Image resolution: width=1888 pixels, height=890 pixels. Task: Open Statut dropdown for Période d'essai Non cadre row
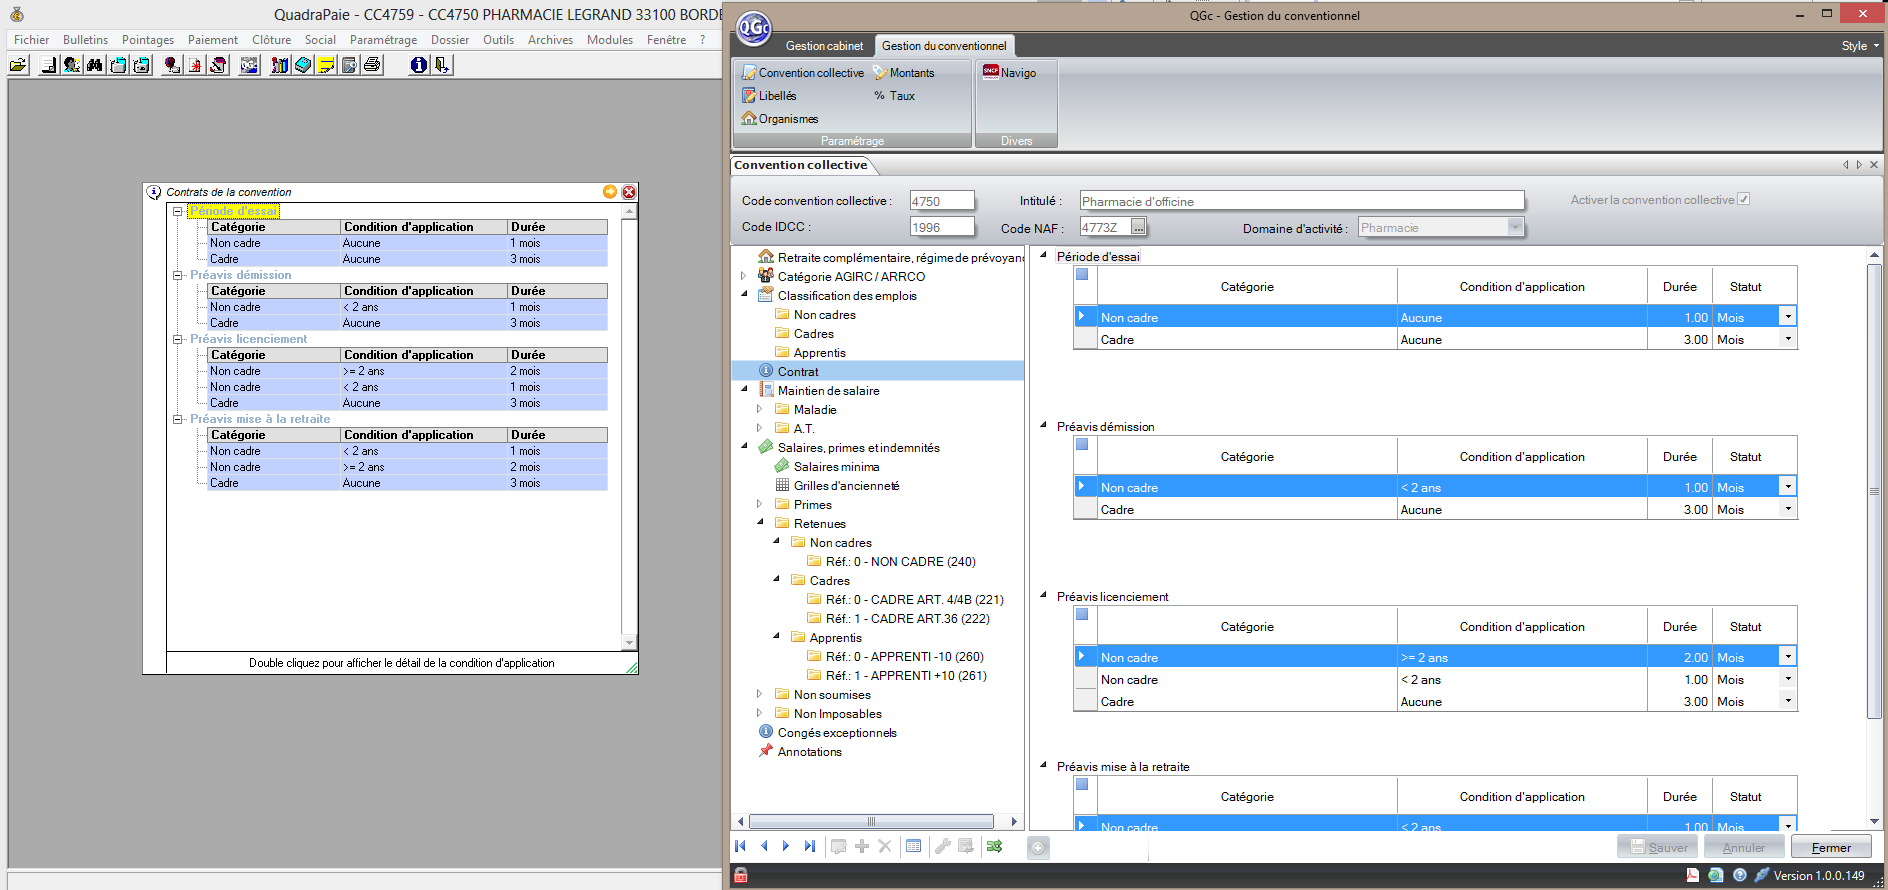coord(1788,316)
